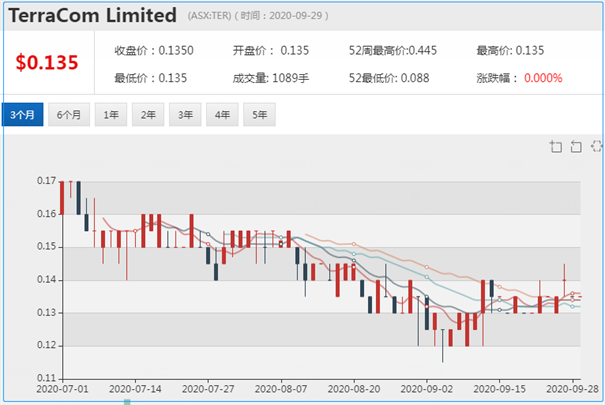Click the 0.12 y-axis label
The image size is (605, 405).
click(46, 345)
